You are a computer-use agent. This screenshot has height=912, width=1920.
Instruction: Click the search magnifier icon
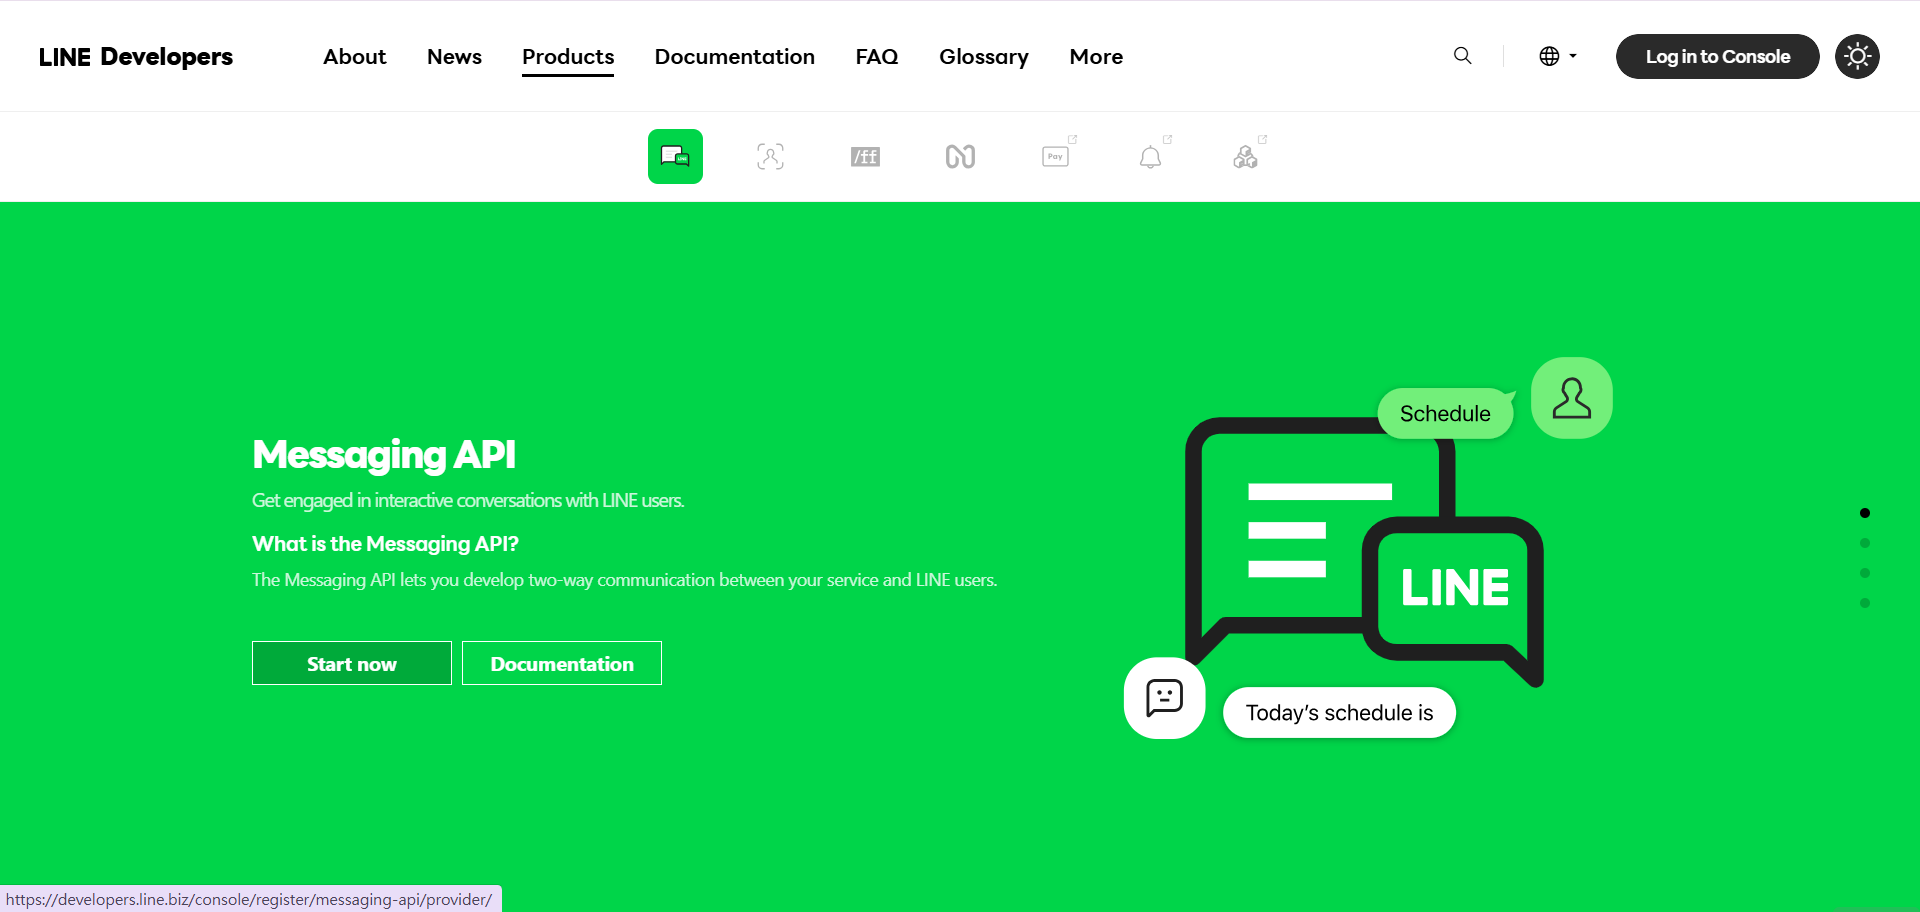(1462, 56)
